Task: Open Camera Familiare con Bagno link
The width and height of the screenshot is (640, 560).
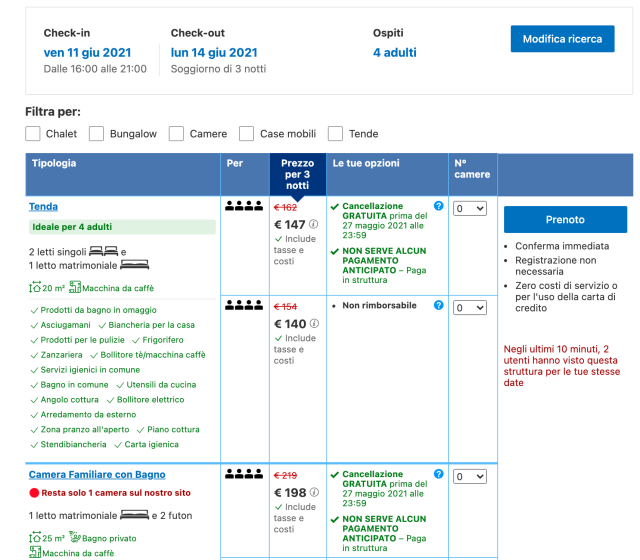Action: [97, 475]
